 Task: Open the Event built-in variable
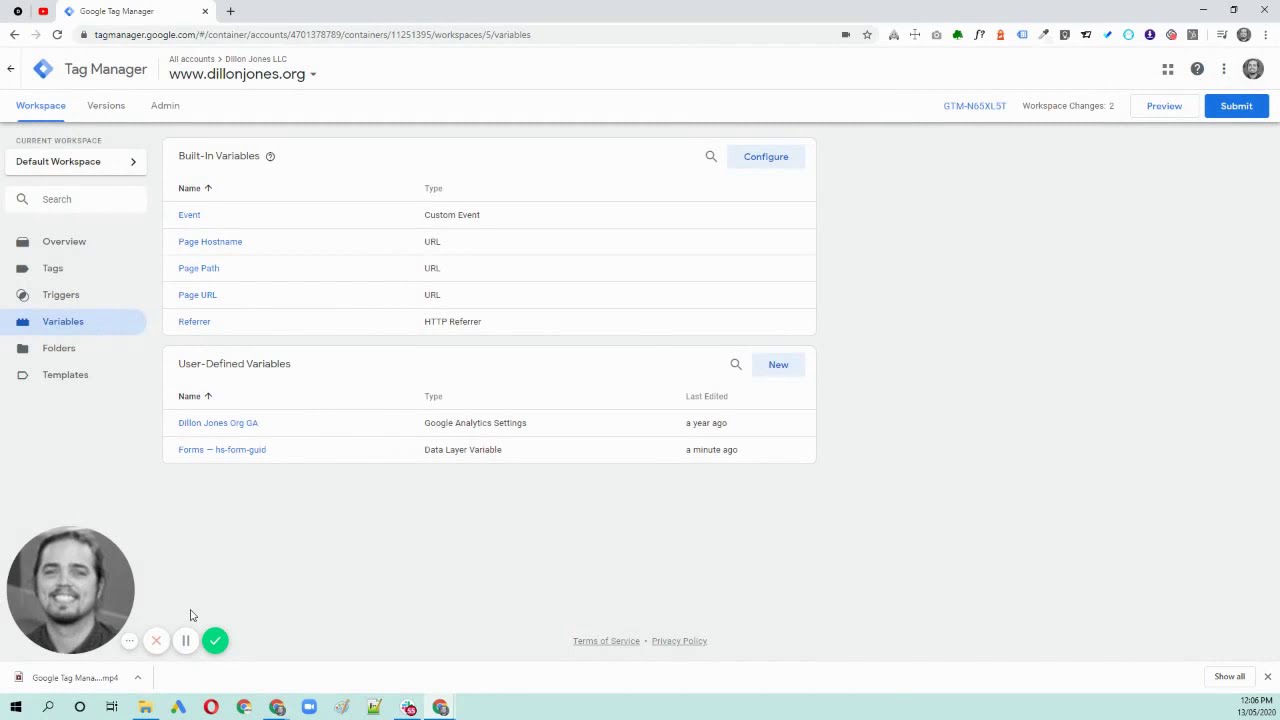pos(189,215)
